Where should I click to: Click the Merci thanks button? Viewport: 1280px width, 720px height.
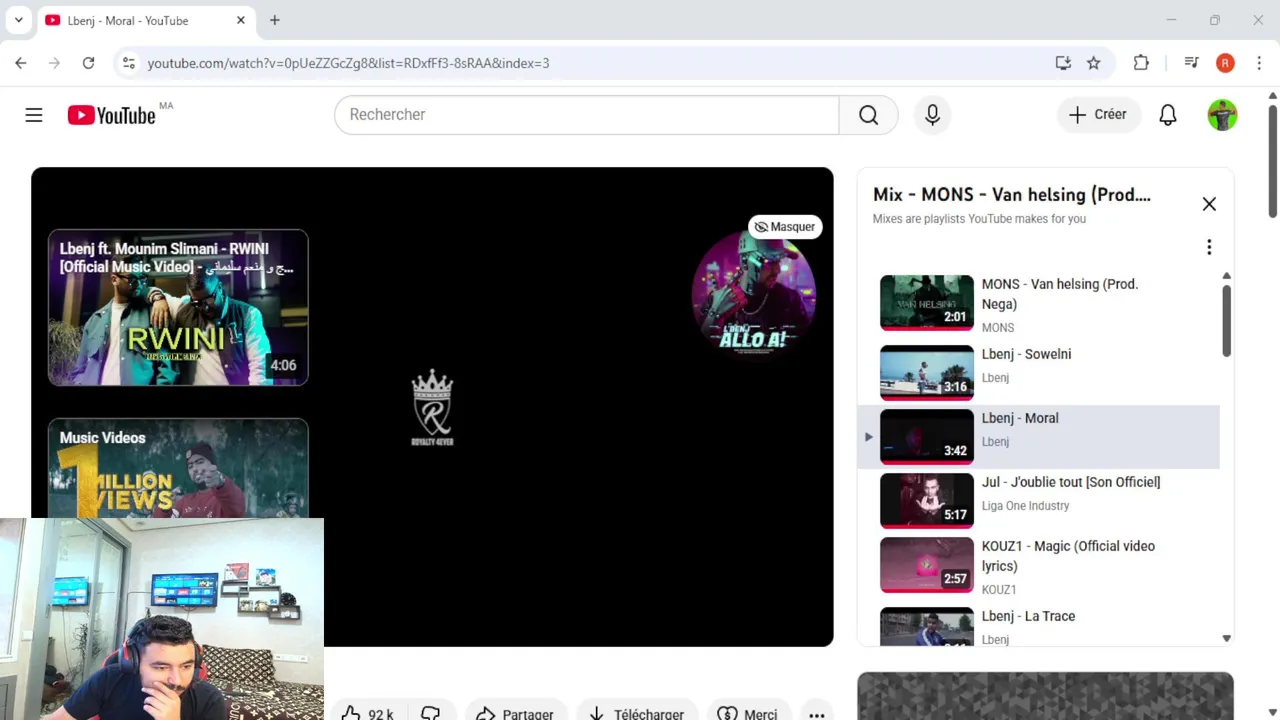coord(748,712)
